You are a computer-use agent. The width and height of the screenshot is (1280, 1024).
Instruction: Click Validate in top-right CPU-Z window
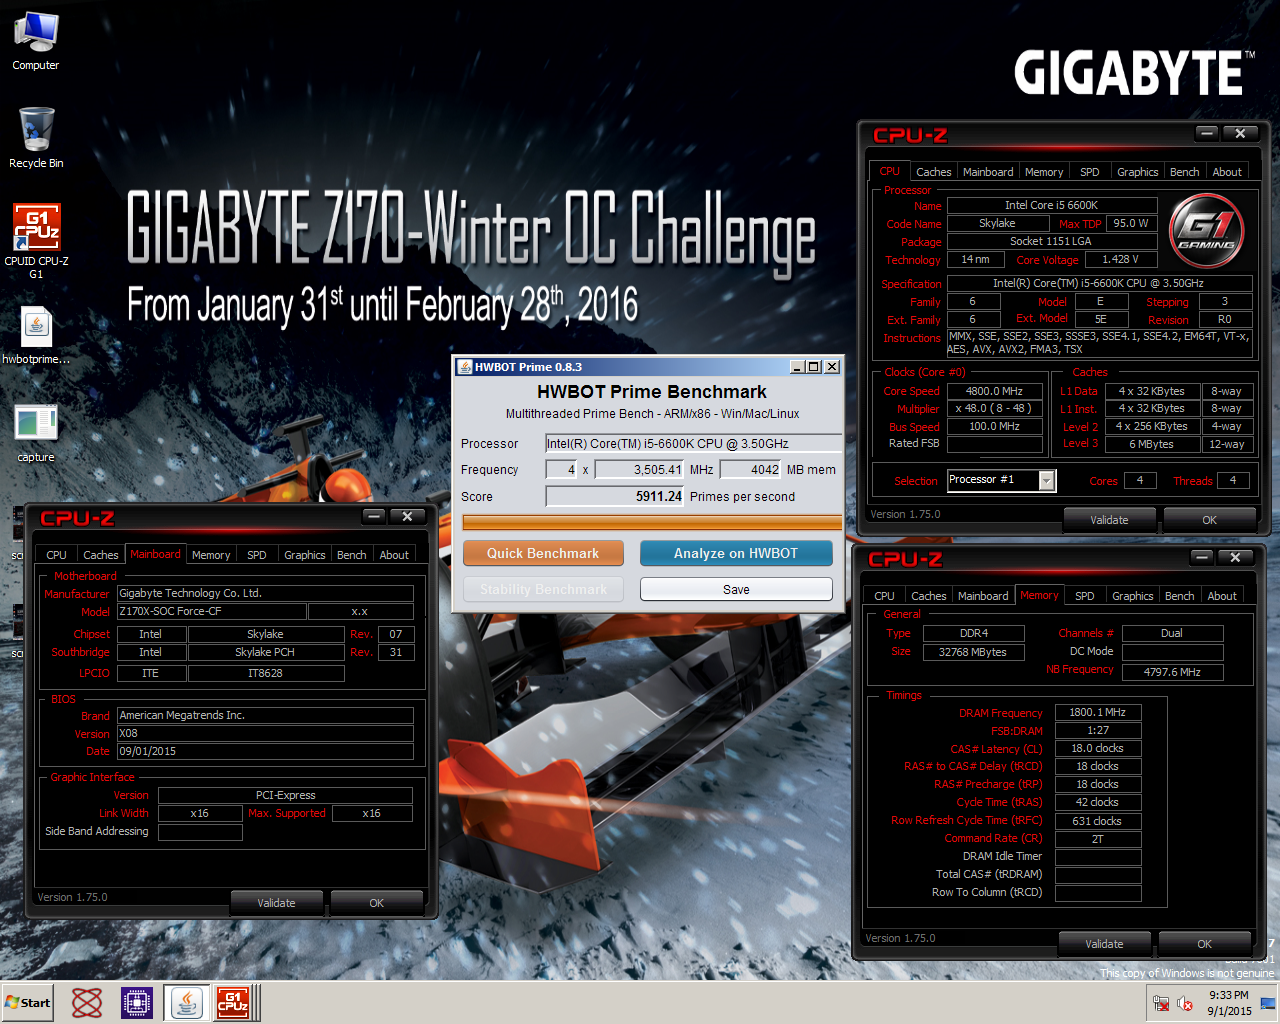point(1109,520)
